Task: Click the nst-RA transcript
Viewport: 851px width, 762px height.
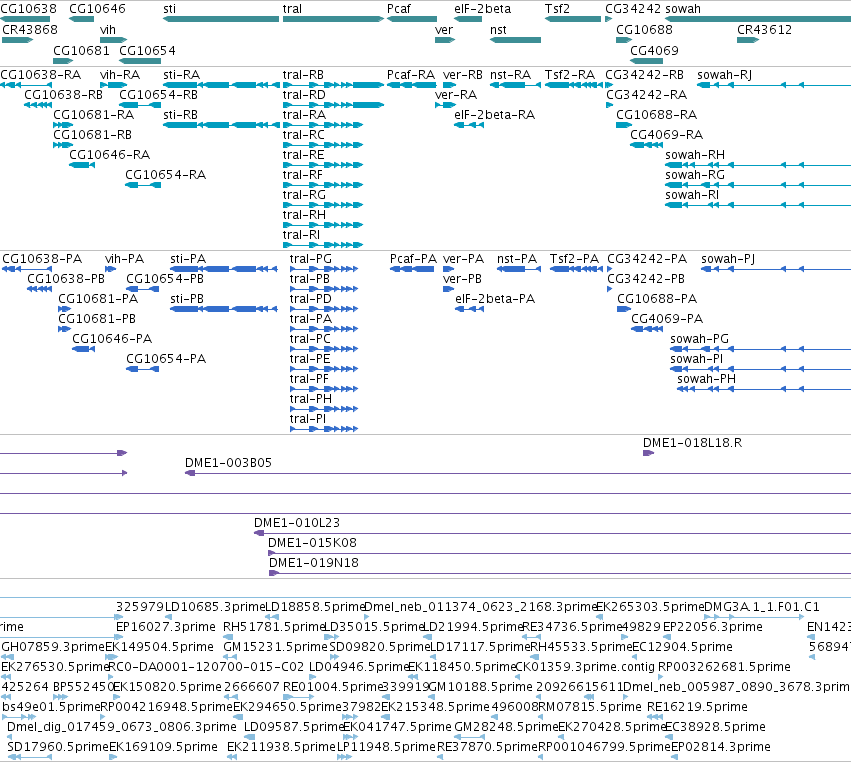Action: tap(515, 85)
